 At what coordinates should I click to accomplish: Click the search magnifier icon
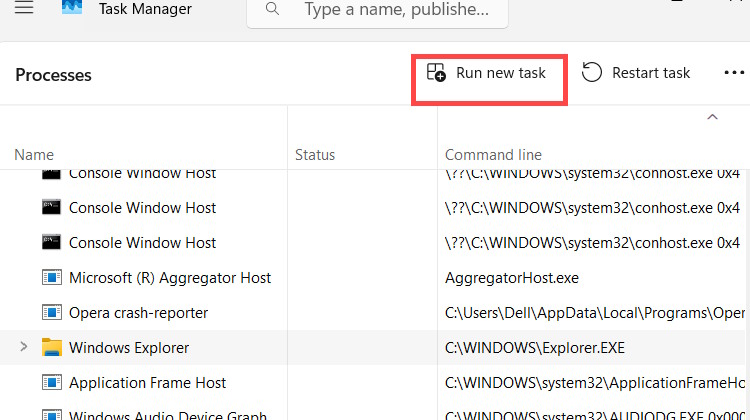point(272,9)
